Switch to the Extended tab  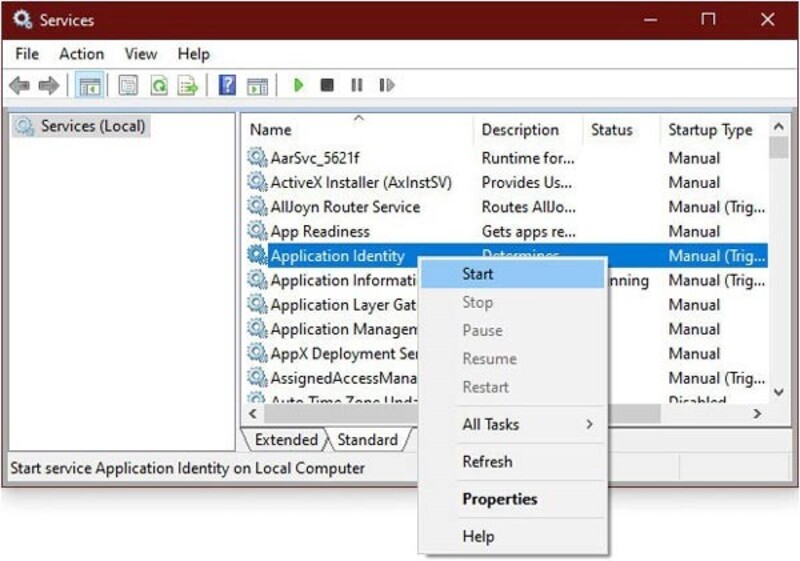tap(286, 440)
